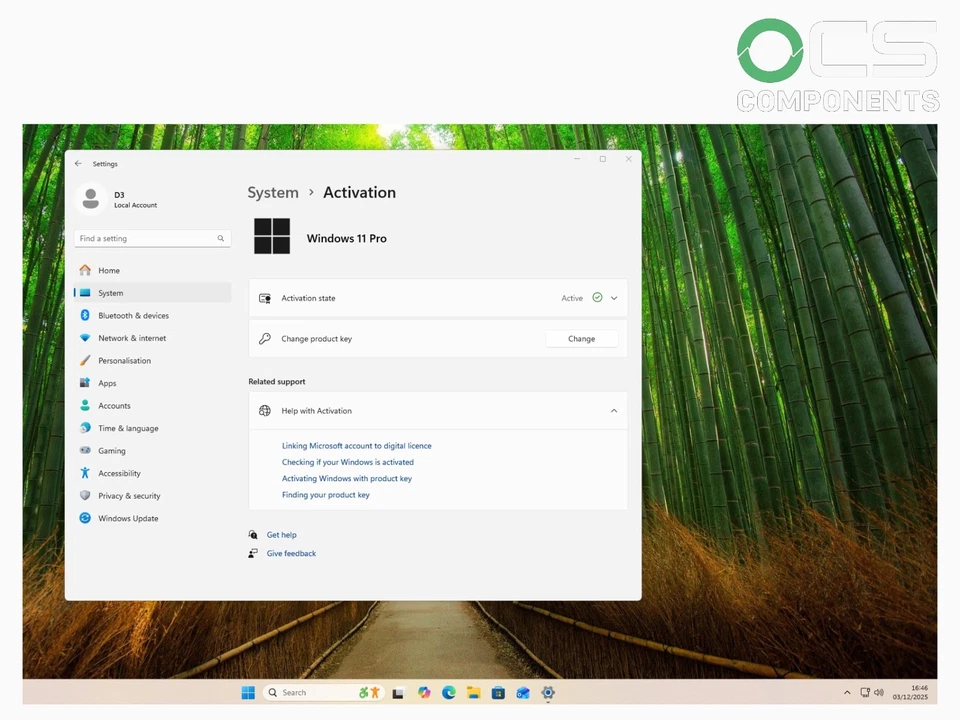Screen dimensions: 960x720
Task: Launch Copilot from the taskbar
Action: tap(424, 692)
